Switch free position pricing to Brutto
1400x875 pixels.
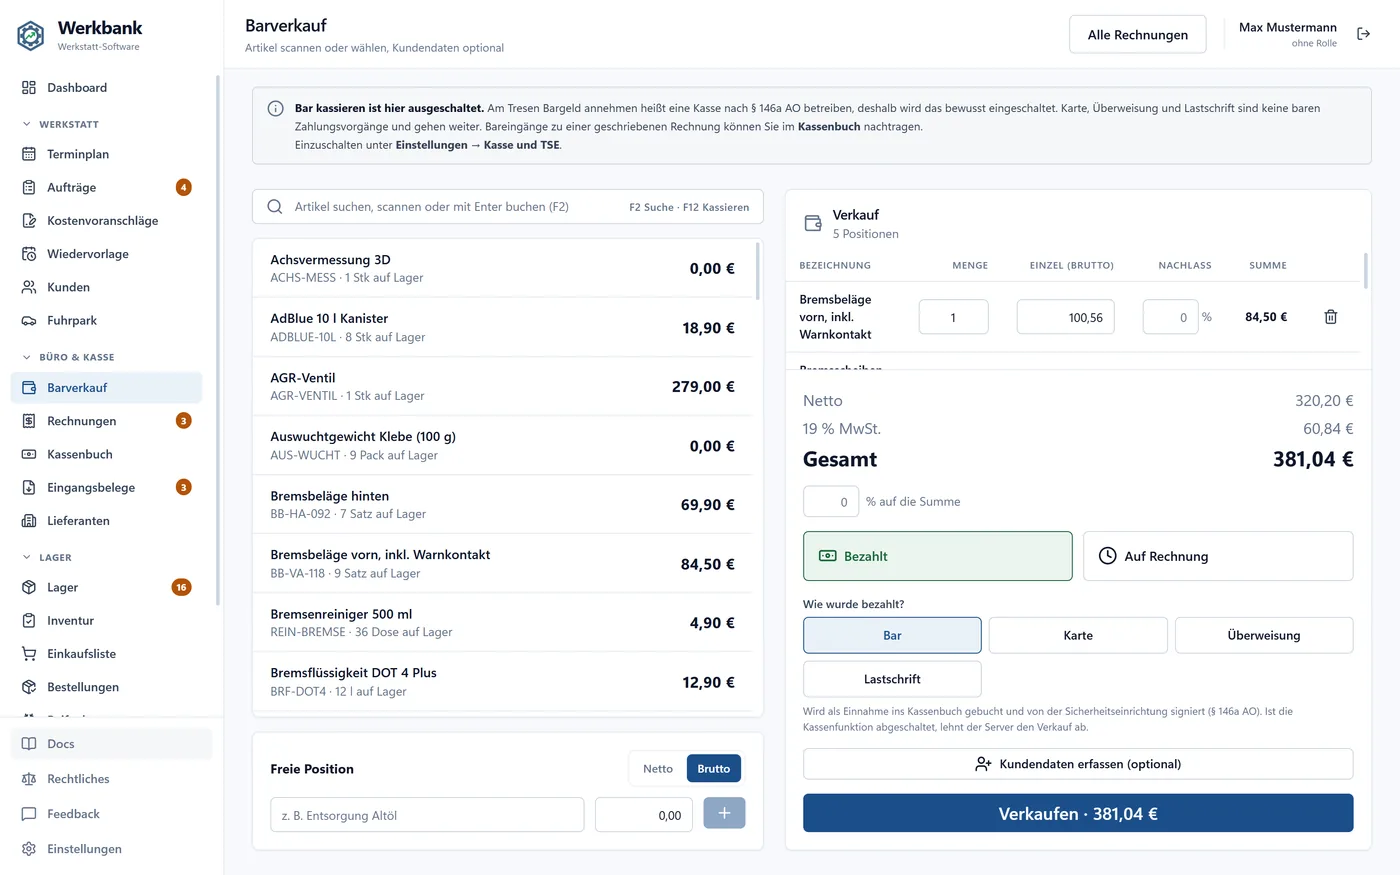click(x=714, y=769)
